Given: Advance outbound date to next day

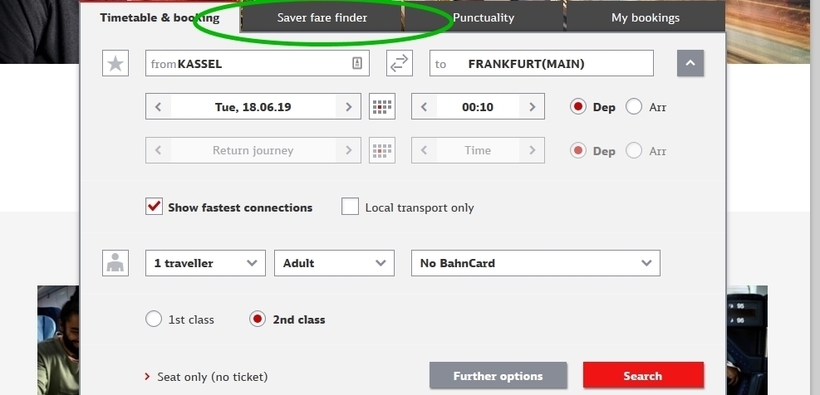Looking at the screenshot, I should coord(348,107).
